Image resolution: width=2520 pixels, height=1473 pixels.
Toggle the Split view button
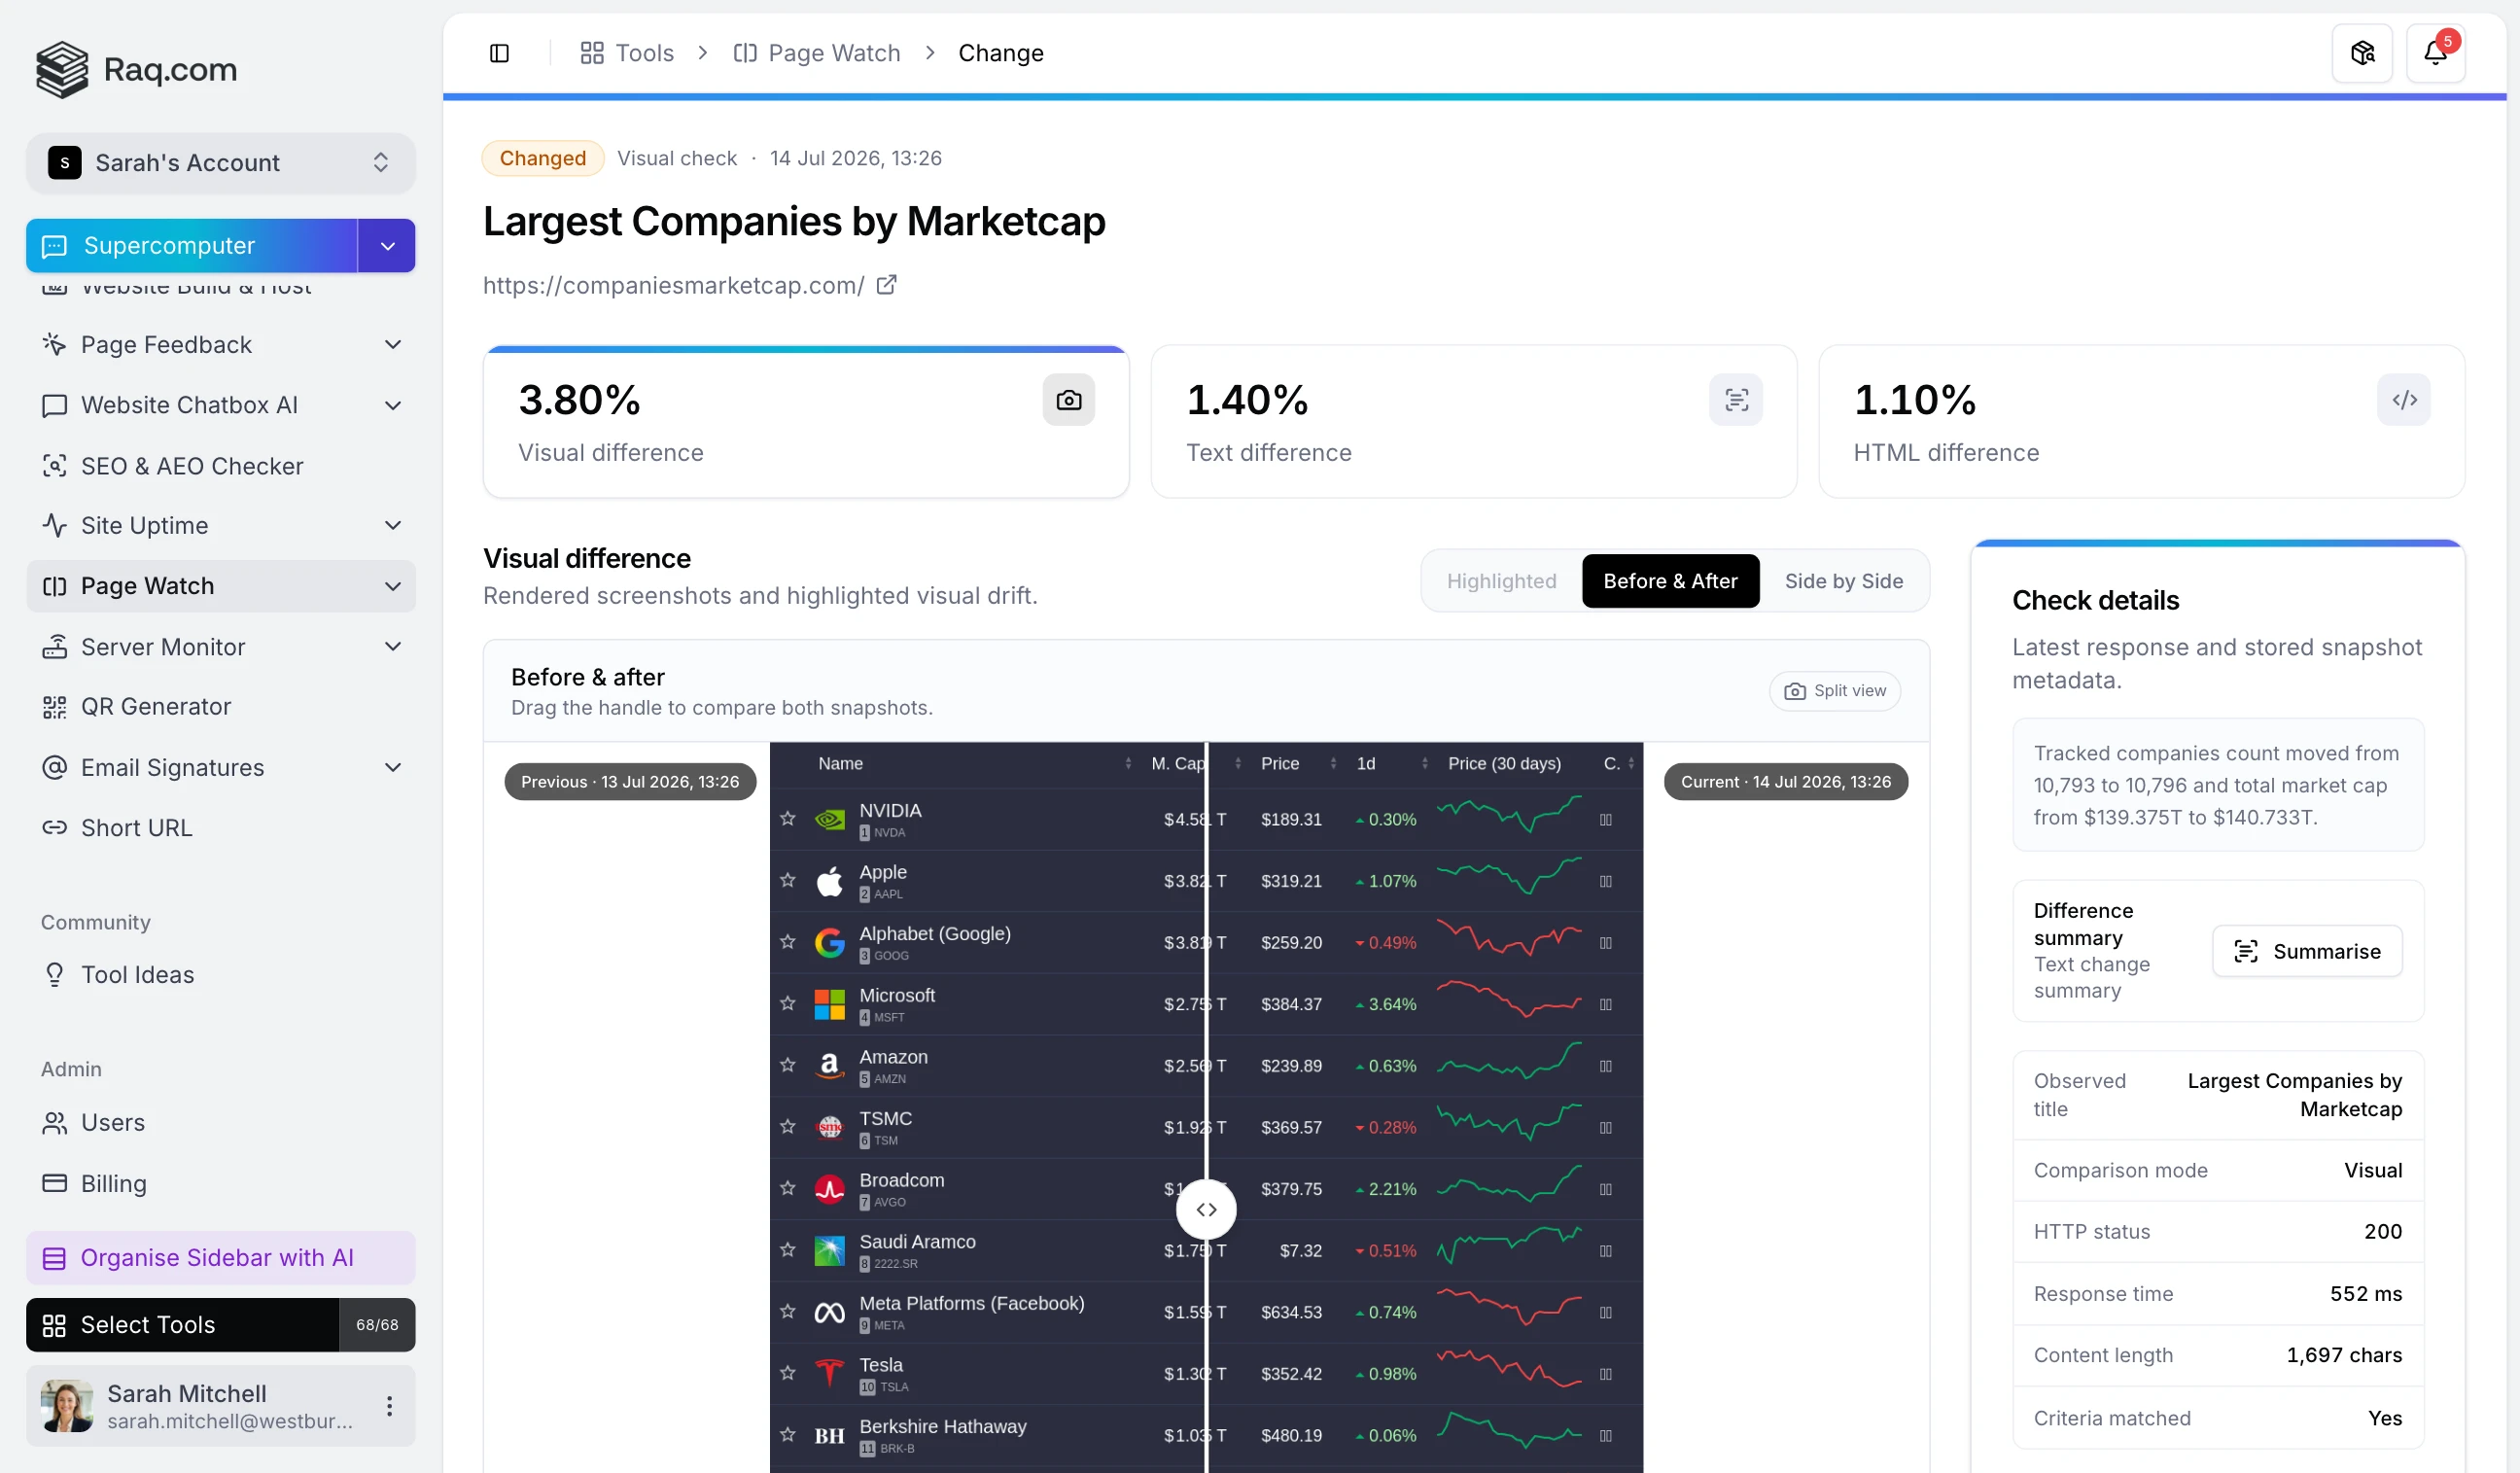point(1835,691)
